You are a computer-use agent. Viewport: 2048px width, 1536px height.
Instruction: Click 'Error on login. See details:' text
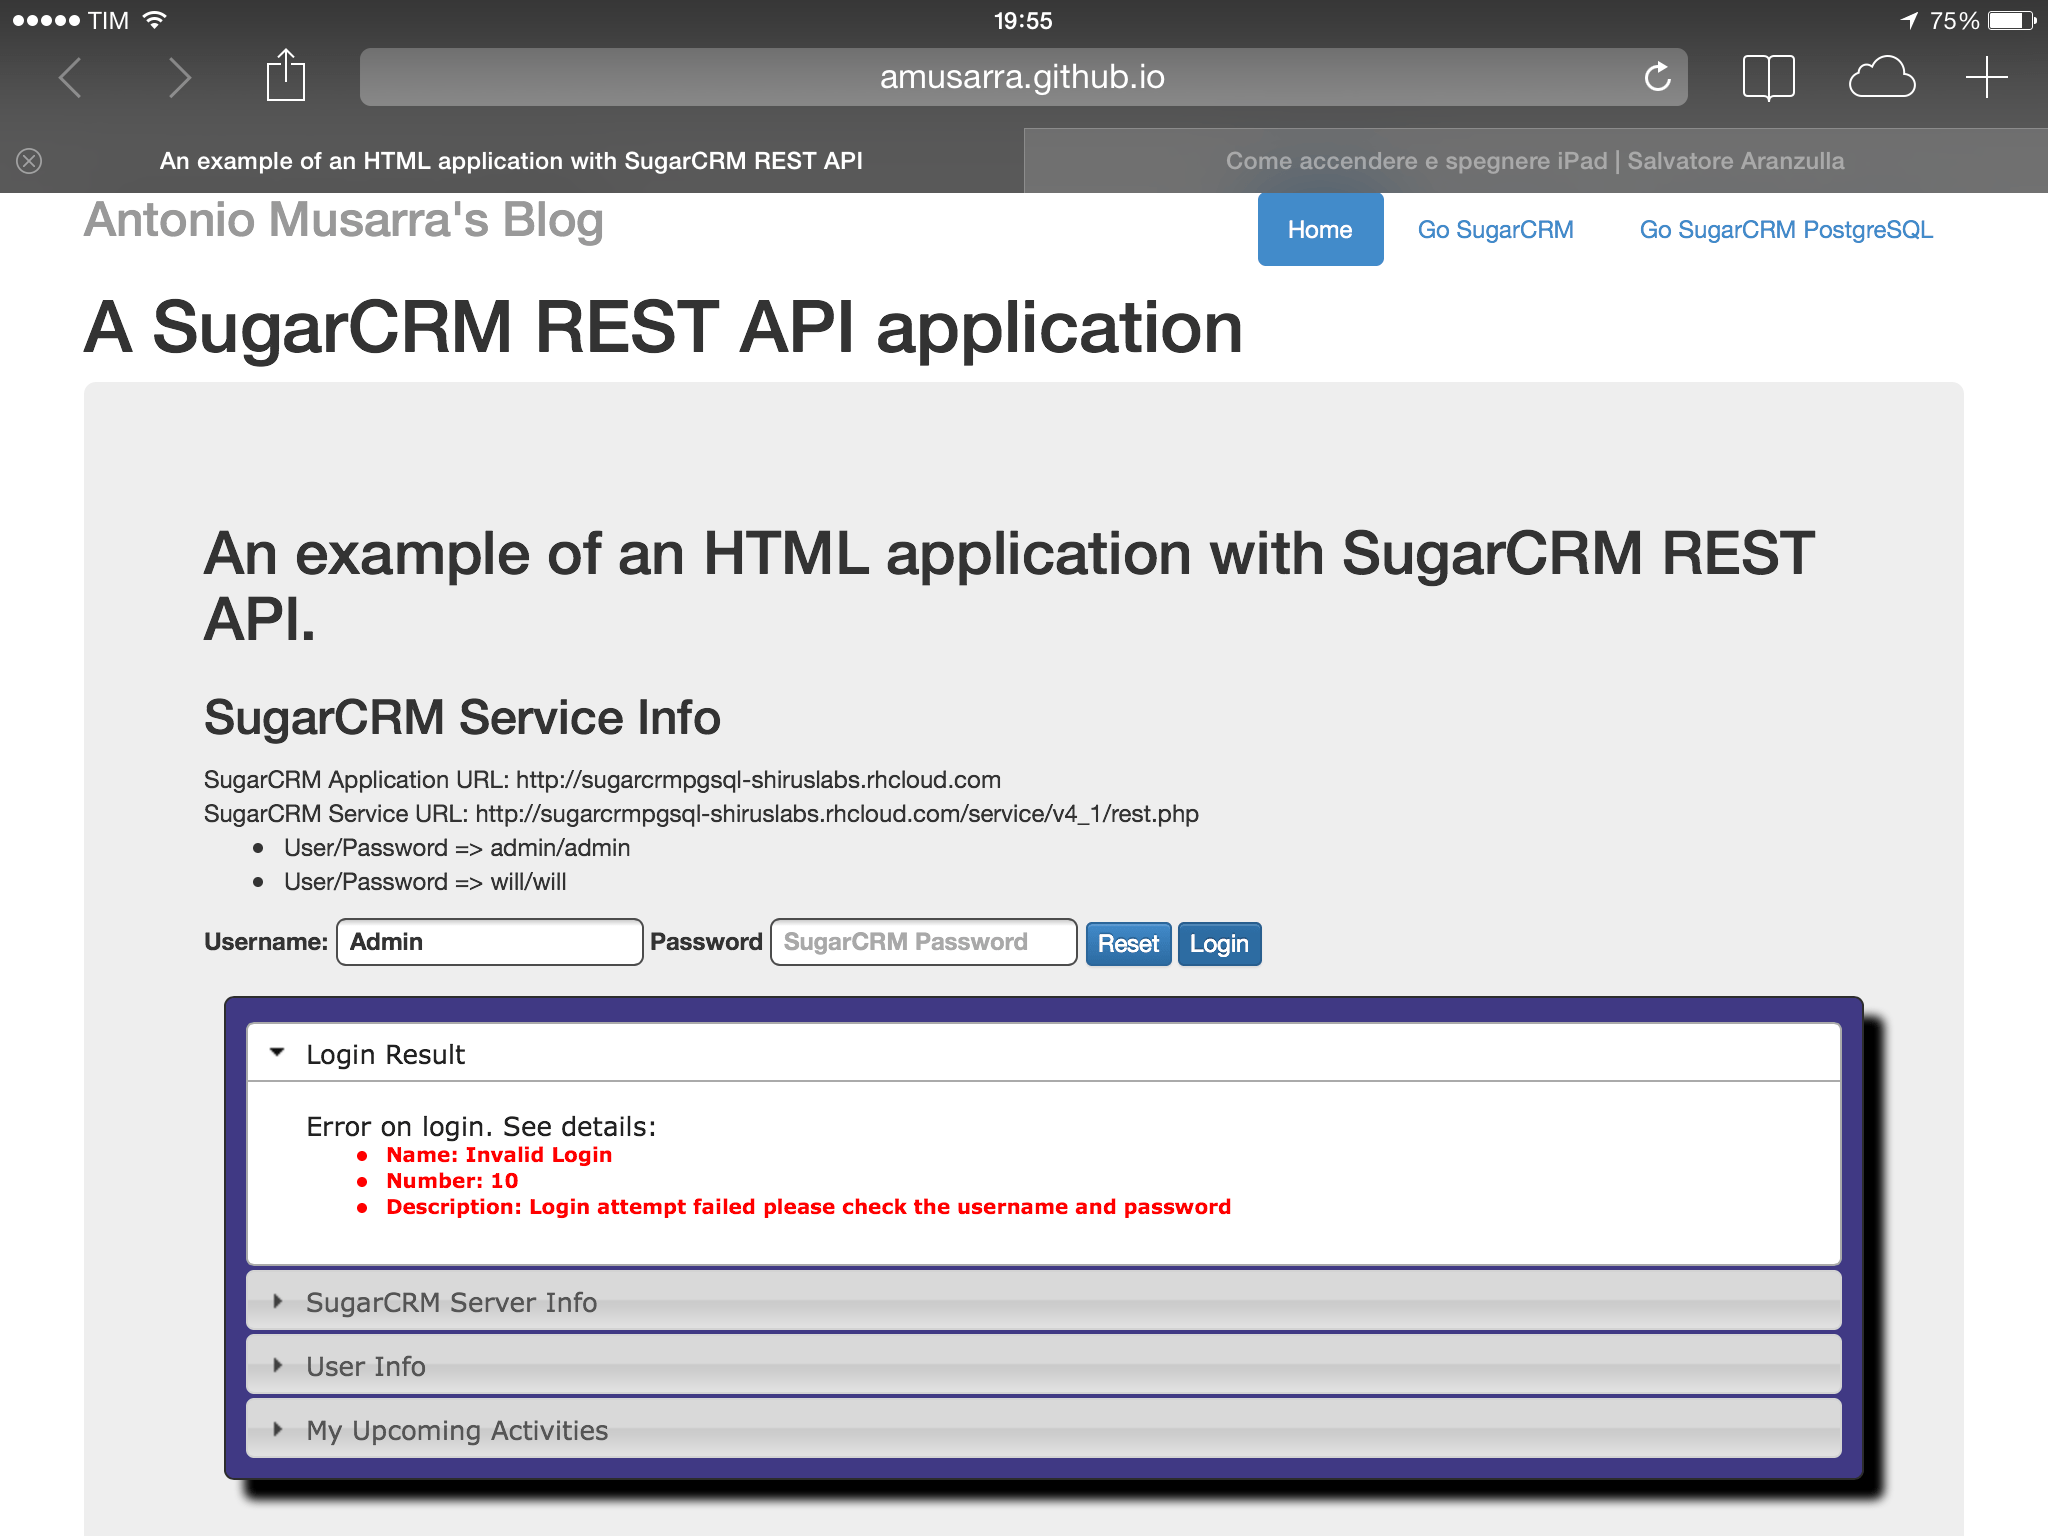pos(481,1127)
